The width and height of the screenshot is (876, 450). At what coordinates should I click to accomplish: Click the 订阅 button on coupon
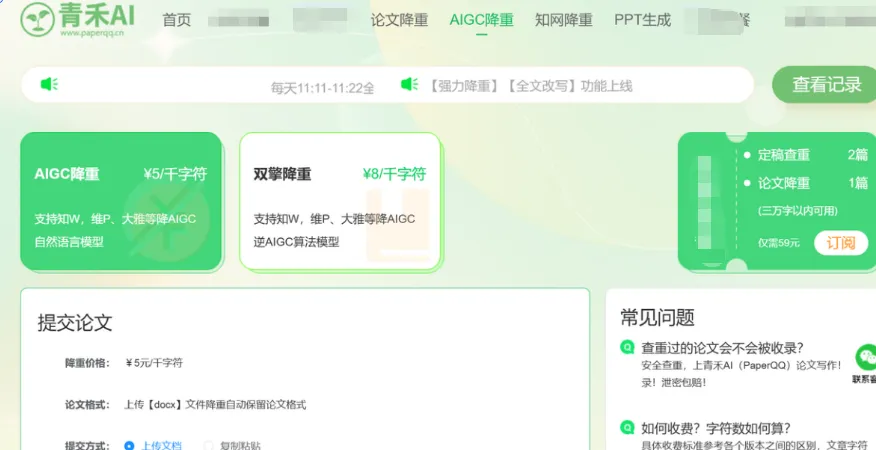tap(841, 243)
